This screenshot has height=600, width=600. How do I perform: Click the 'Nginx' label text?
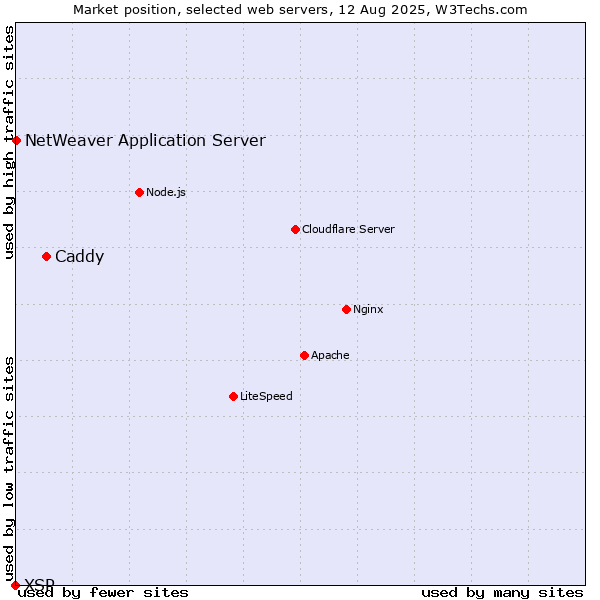click(x=368, y=309)
